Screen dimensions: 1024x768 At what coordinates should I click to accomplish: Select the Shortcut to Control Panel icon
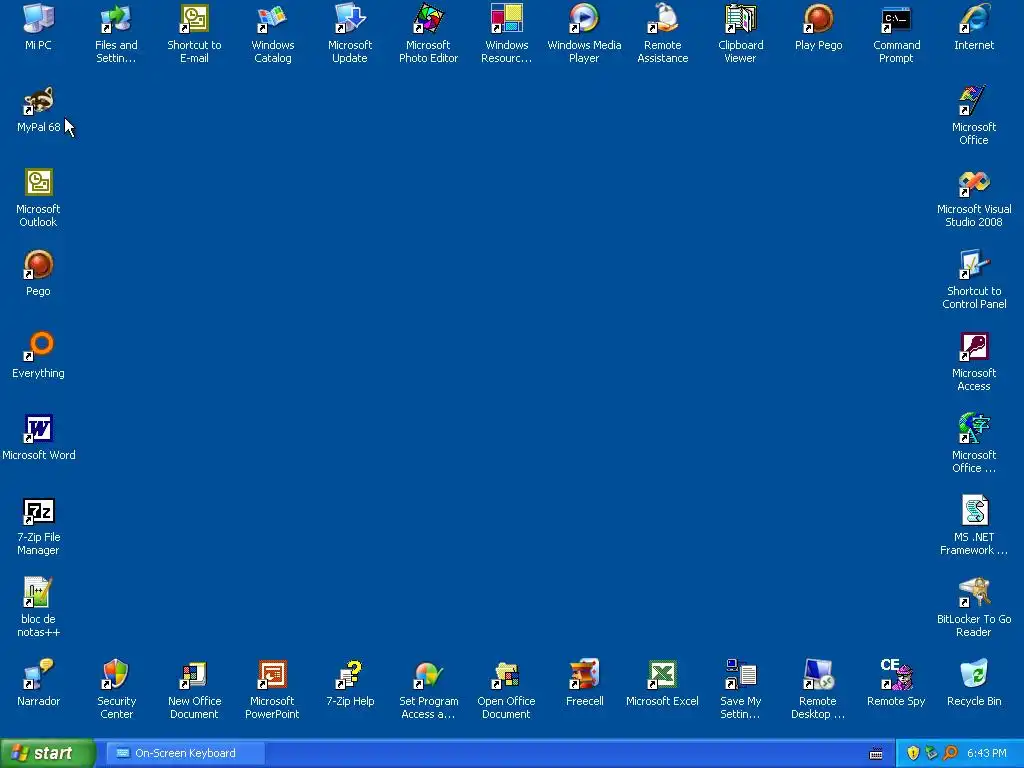[974, 265]
